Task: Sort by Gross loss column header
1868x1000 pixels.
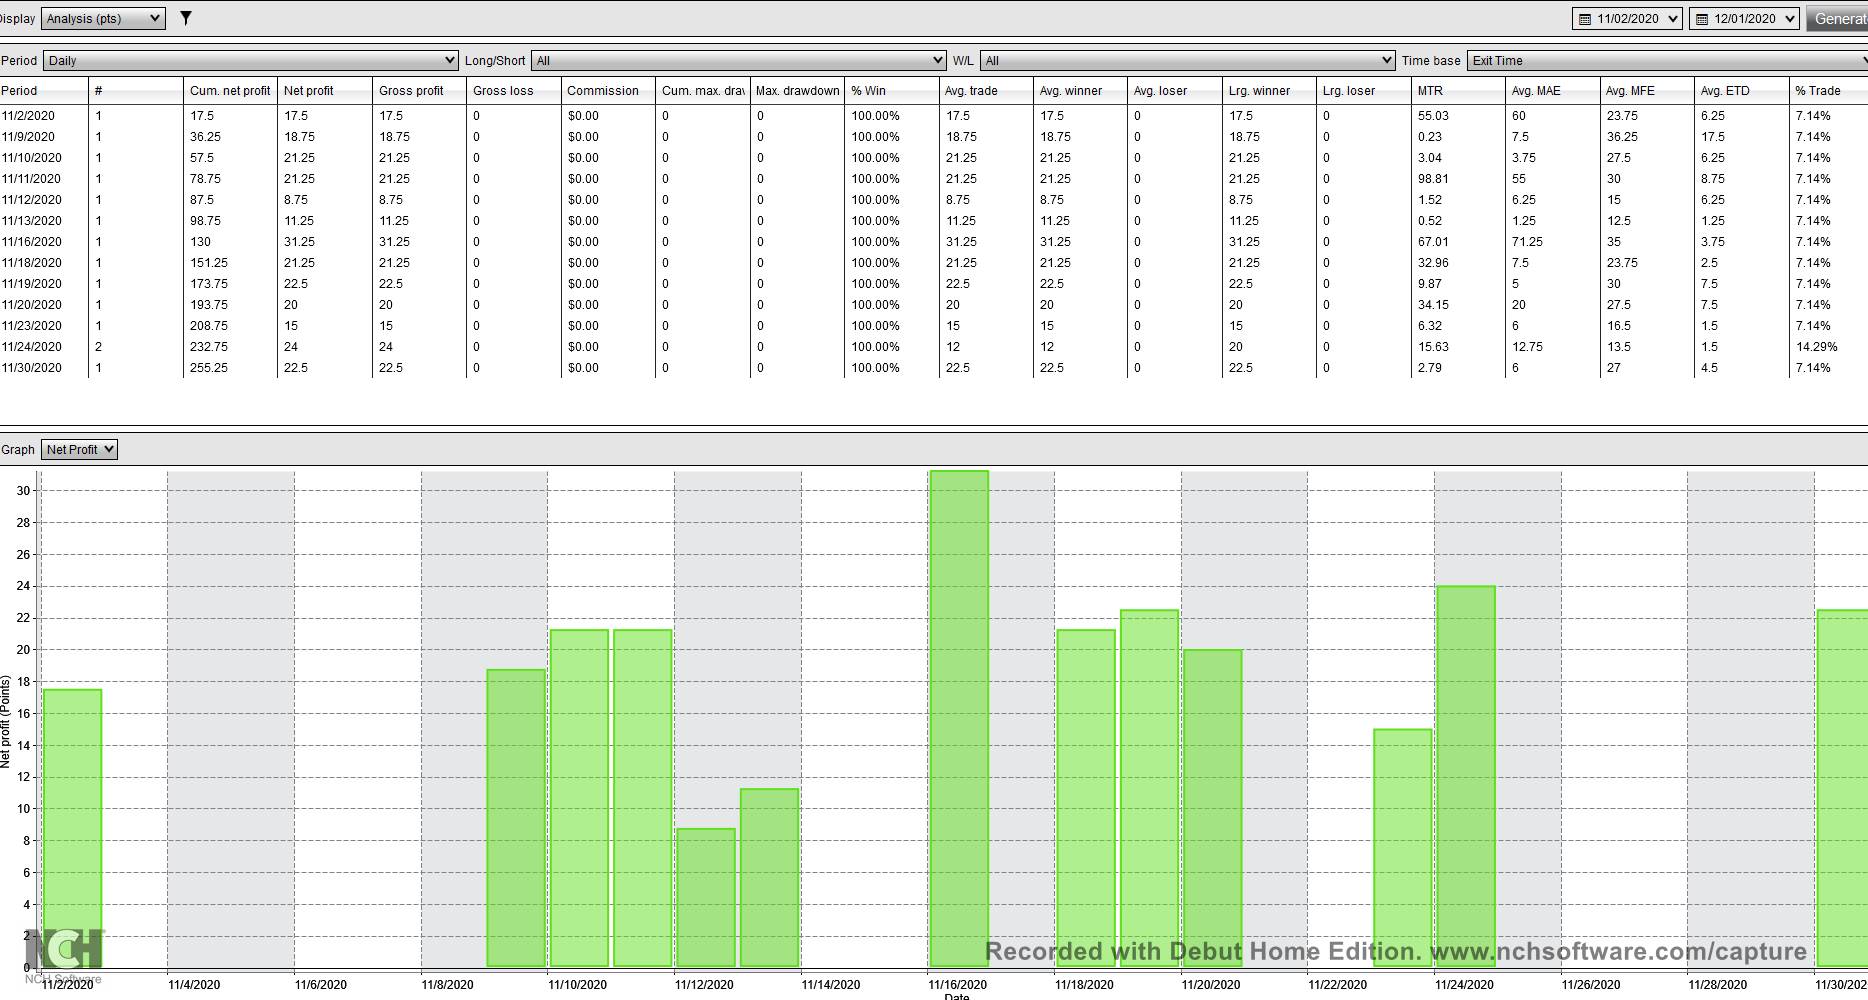Action: (514, 90)
